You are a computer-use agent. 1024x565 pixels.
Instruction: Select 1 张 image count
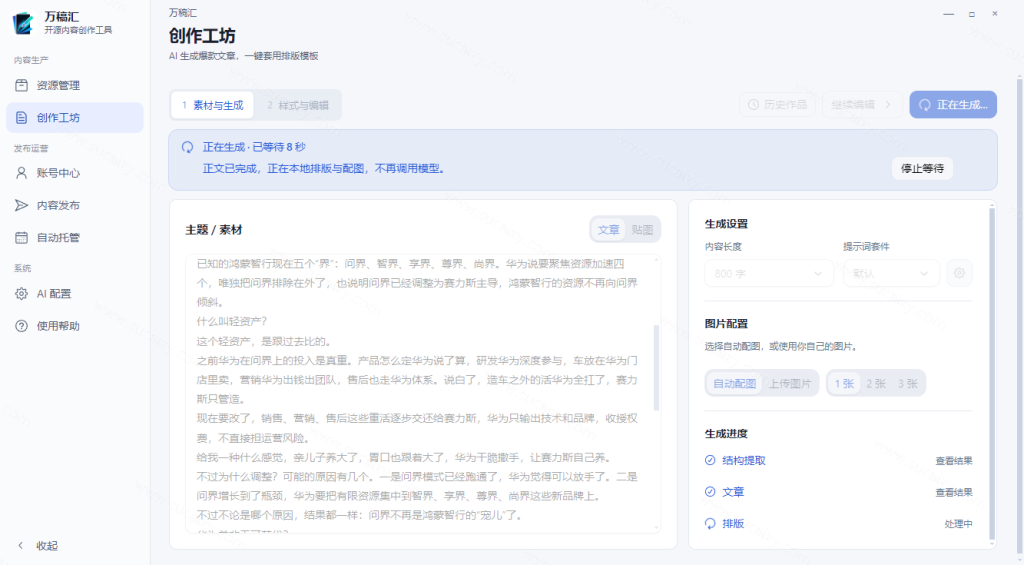click(844, 383)
